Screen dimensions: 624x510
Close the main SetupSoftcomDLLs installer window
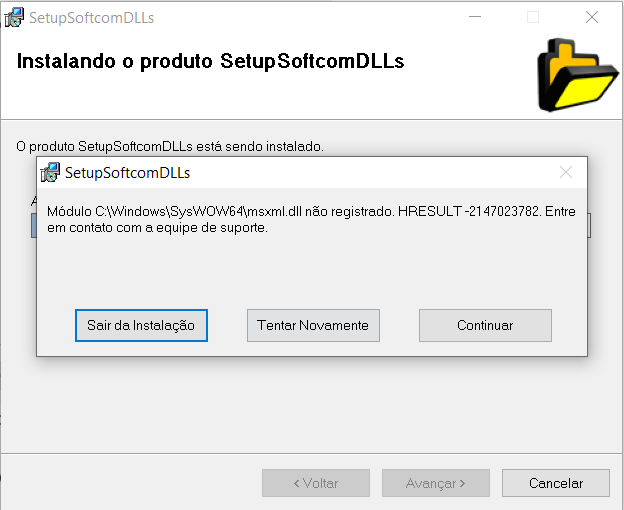click(x=592, y=17)
